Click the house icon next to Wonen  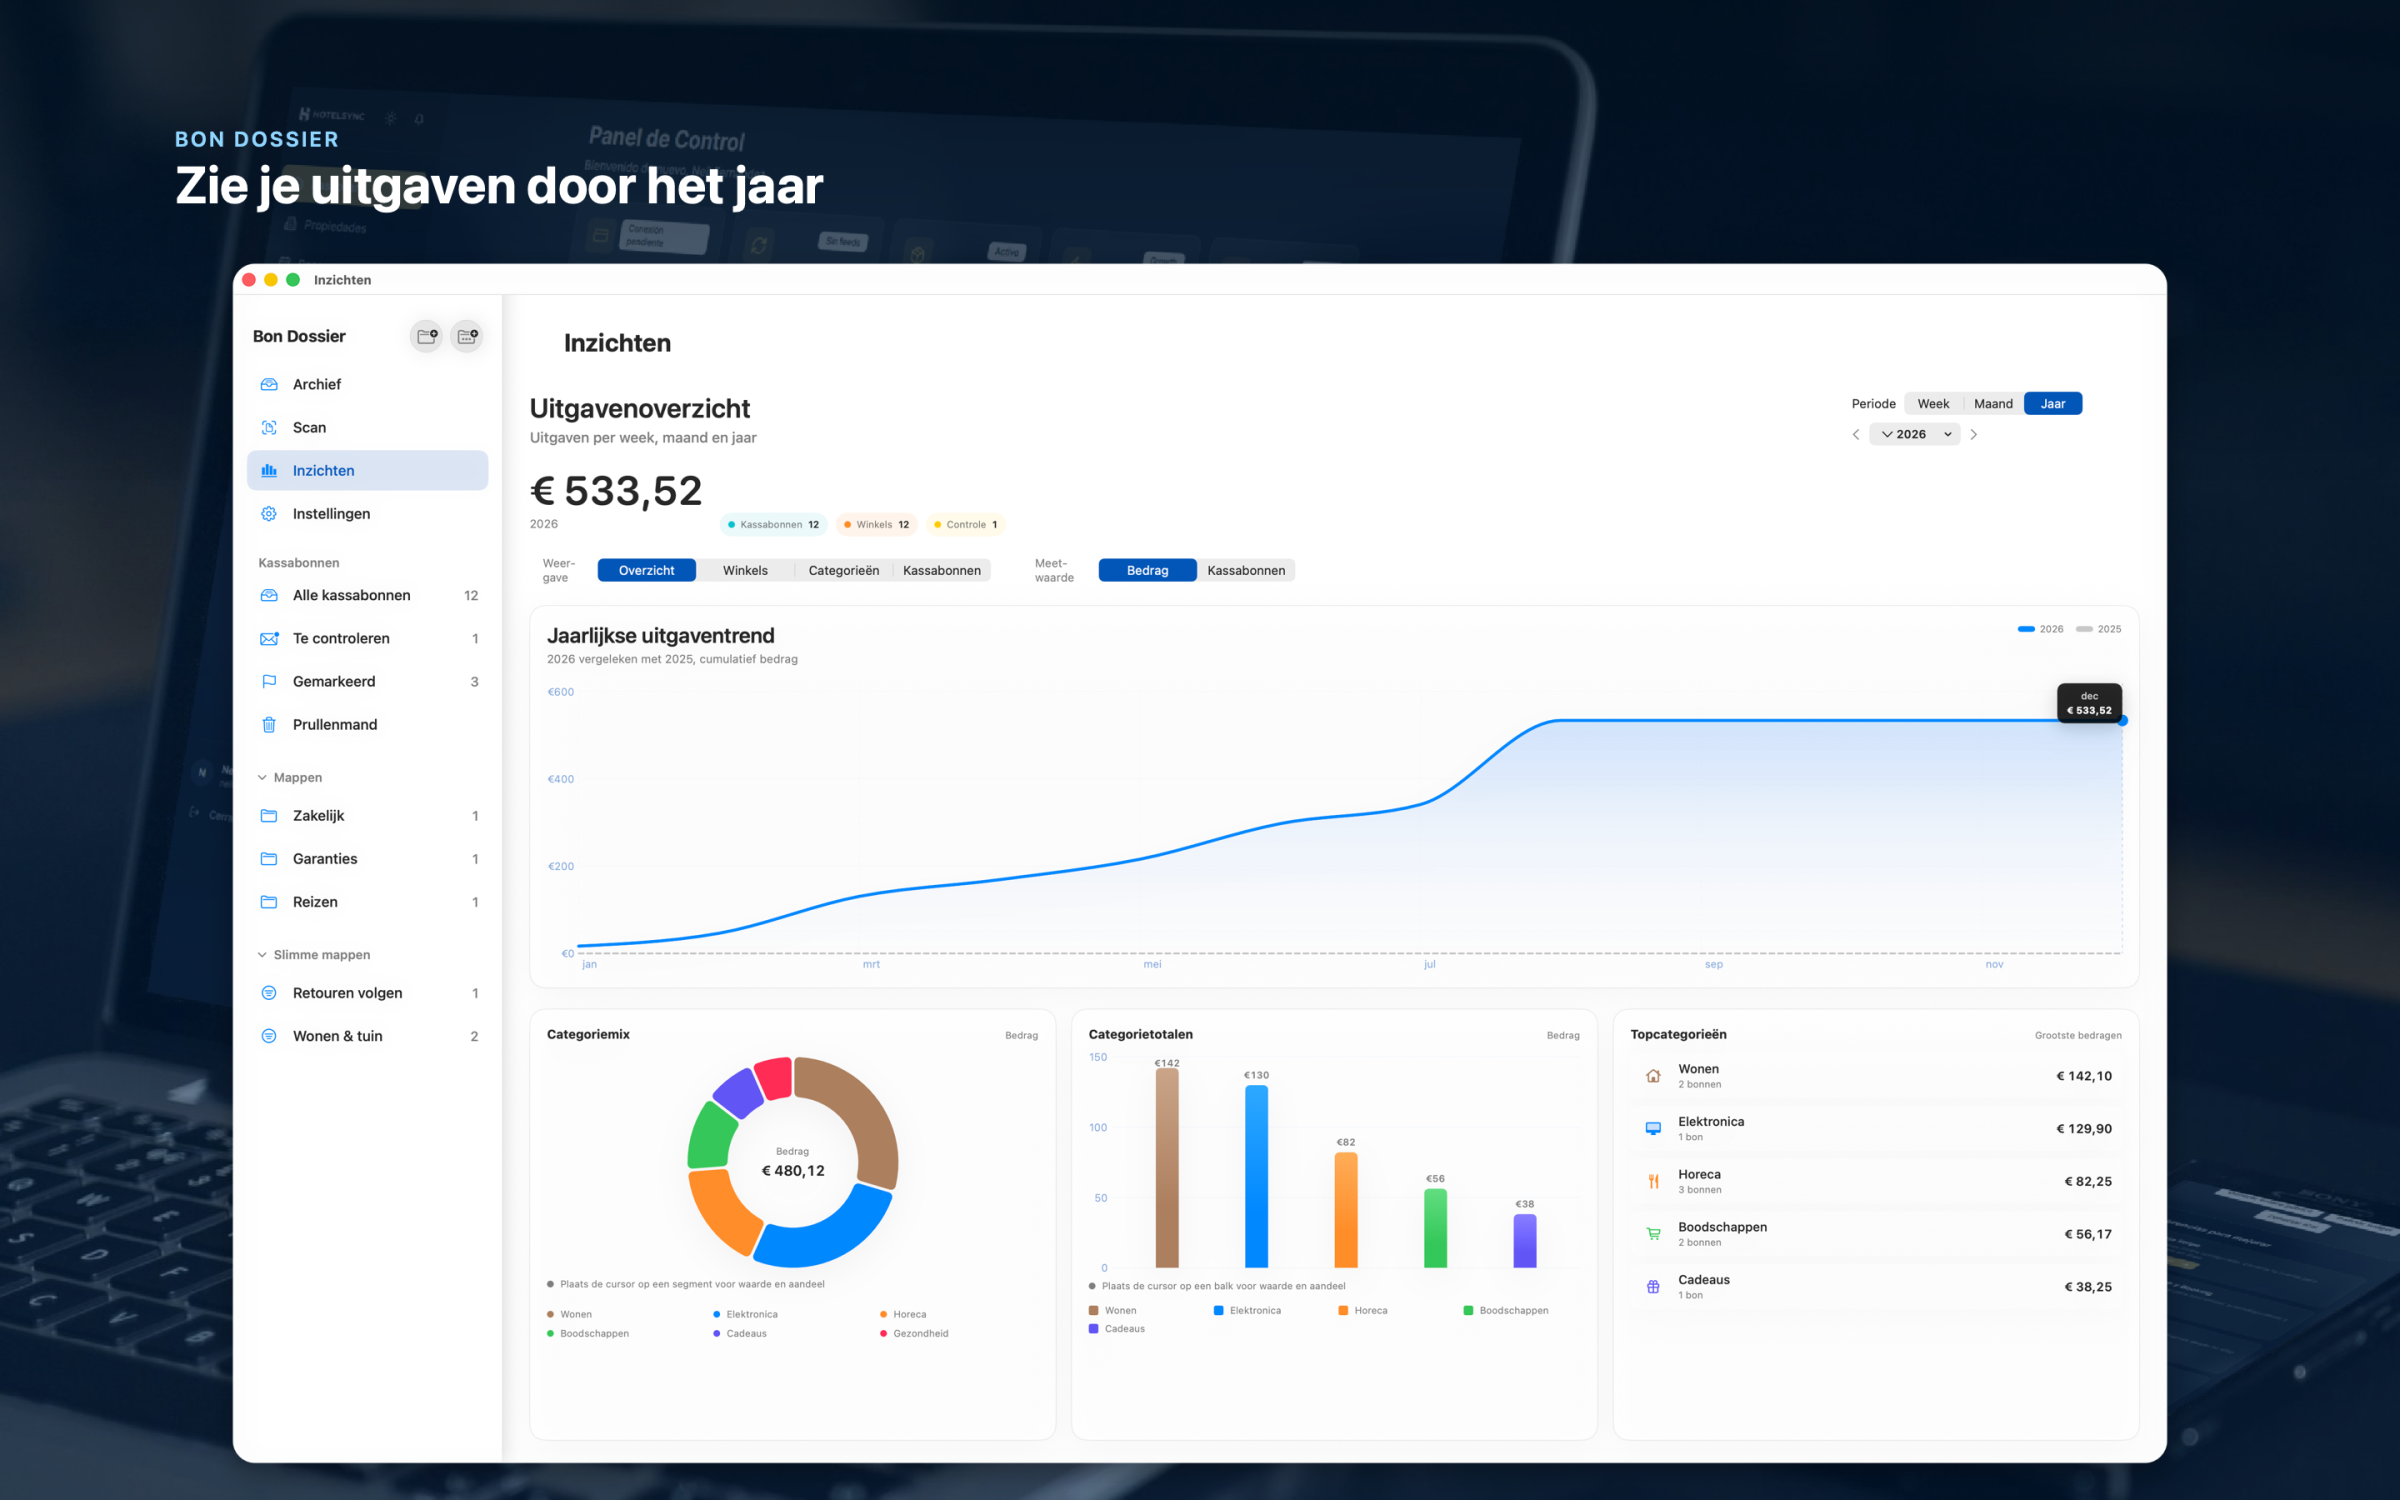pos(1653,1076)
